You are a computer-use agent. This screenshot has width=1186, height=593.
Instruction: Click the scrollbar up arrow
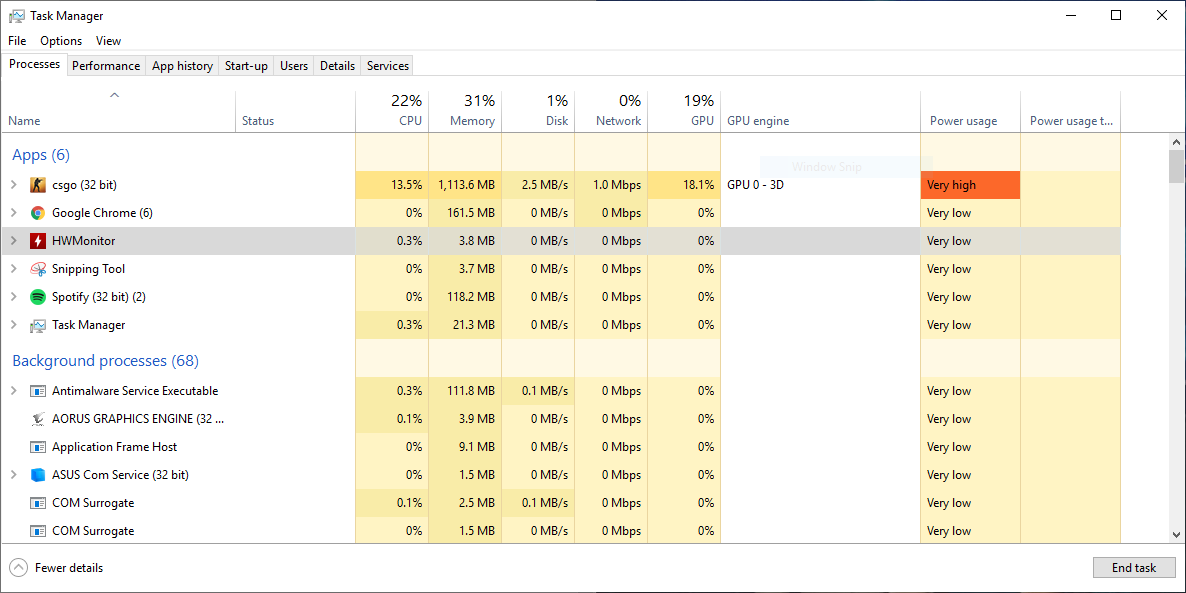[1176, 141]
